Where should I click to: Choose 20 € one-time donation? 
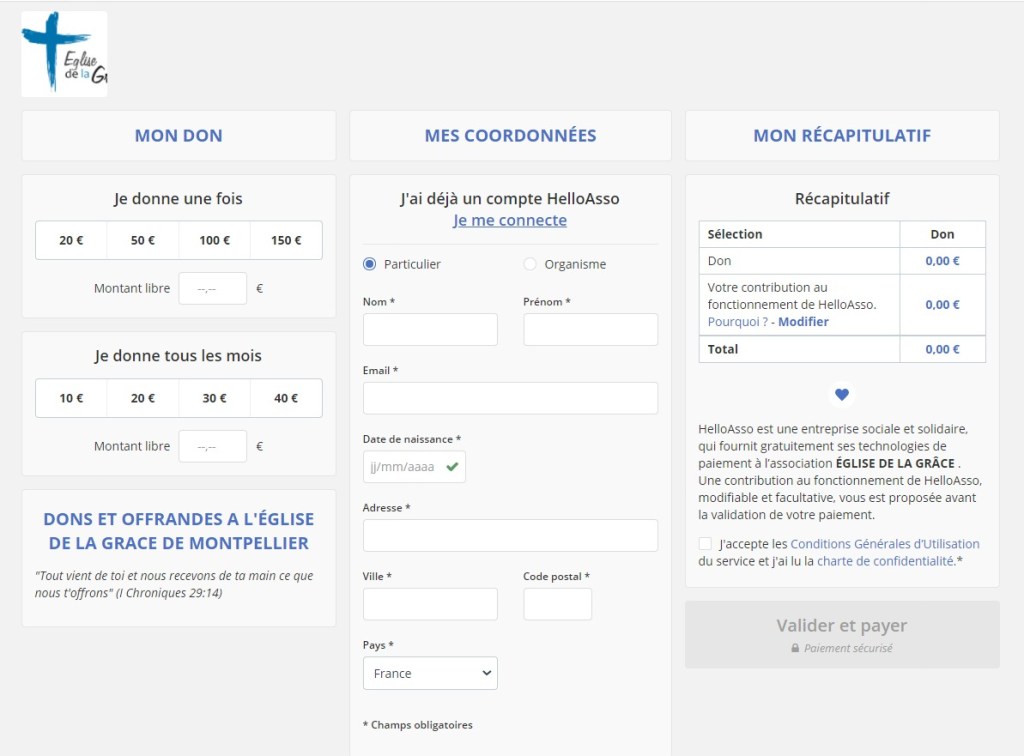click(71, 240)
